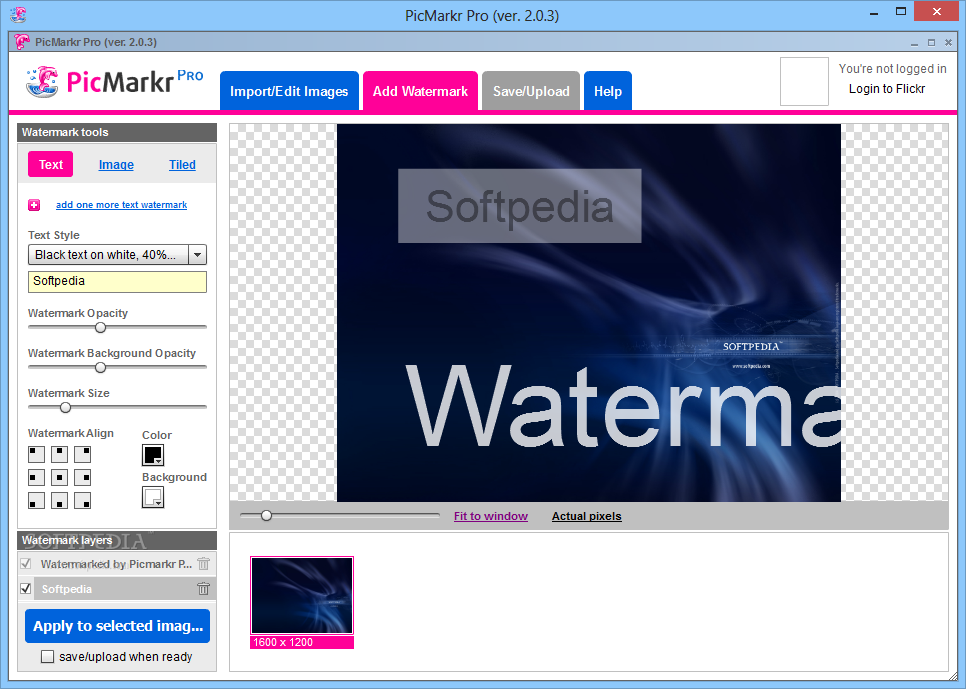Align watermark to bottom-left
The width and height of the screenshot is (966, 689).
[36, 500]
